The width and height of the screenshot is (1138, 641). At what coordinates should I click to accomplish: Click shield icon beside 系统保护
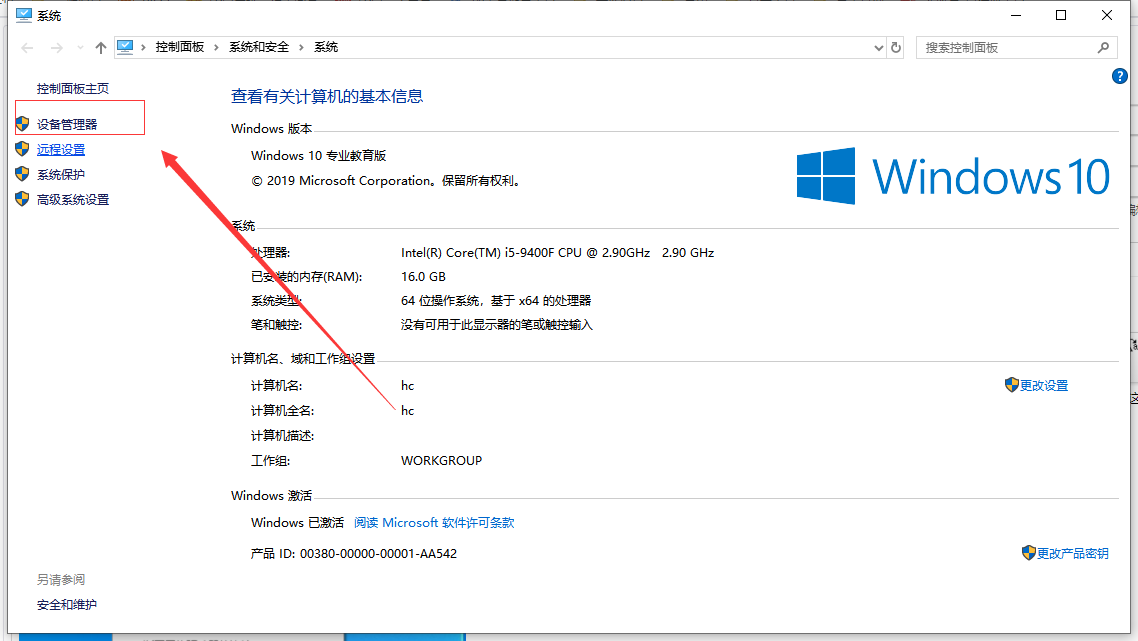22,174
